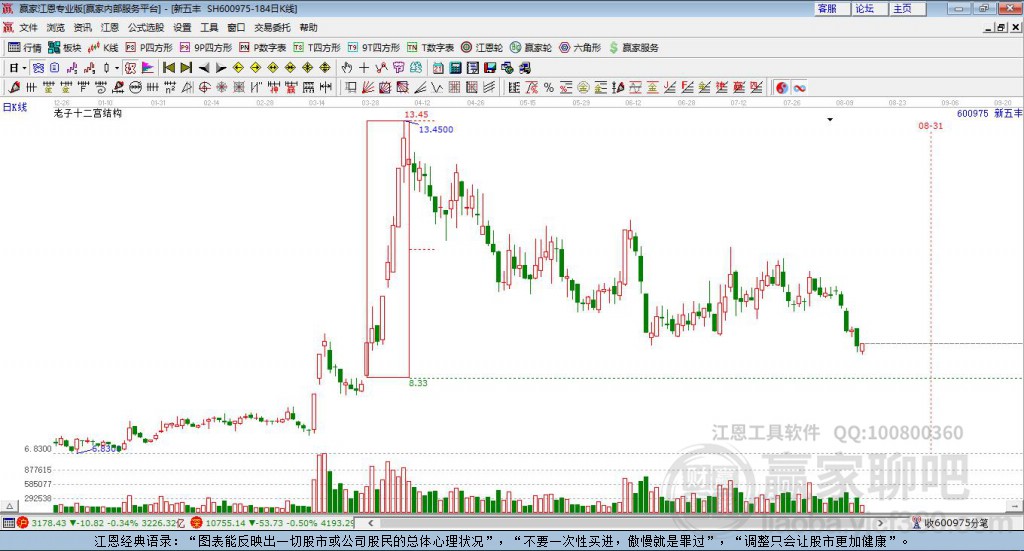Click the 13.4500 price high label
Screen dimensions: 1024x551
(436, 129)
